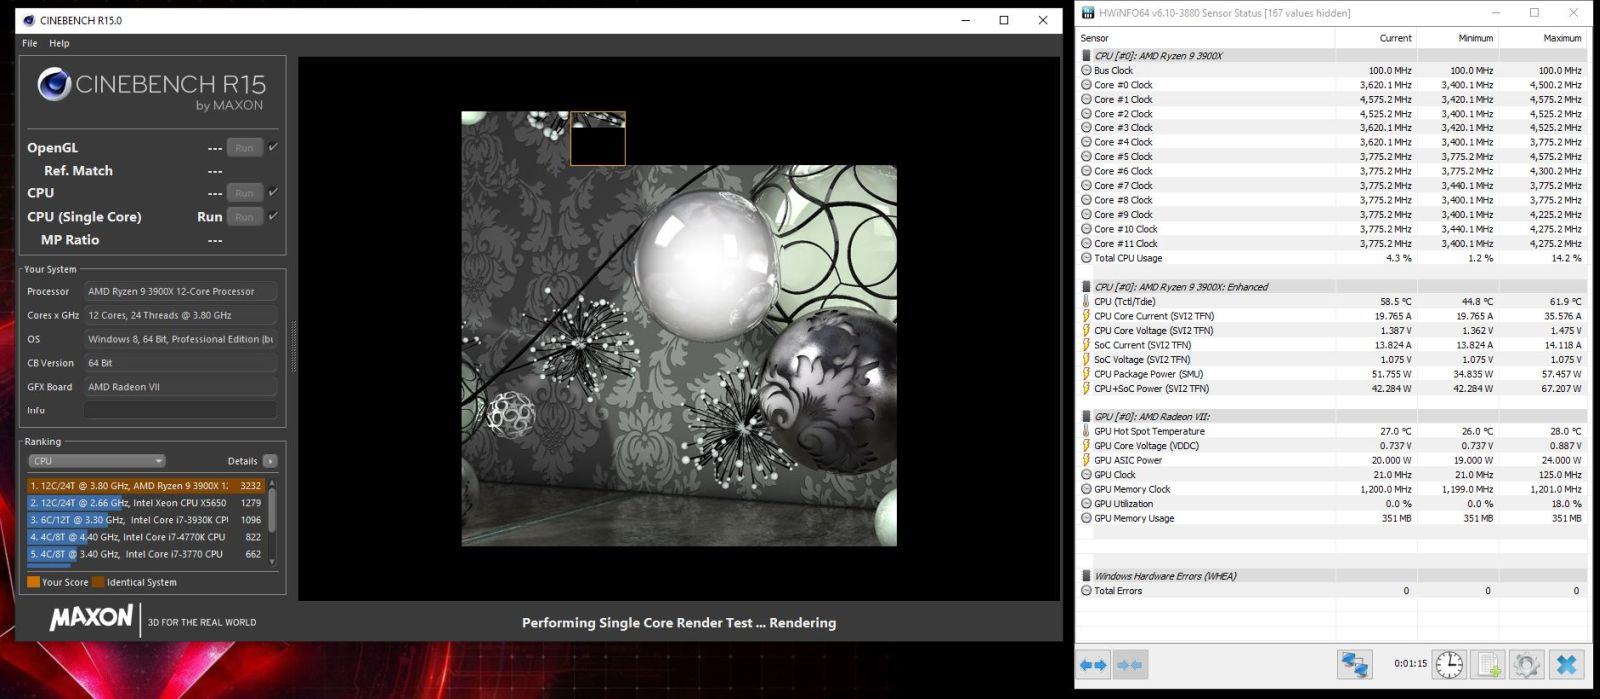This screenshot has height=699, width=1600.
Task: Select ranking entry Intel Core i7-4770K
Action: tap(146, 537)
